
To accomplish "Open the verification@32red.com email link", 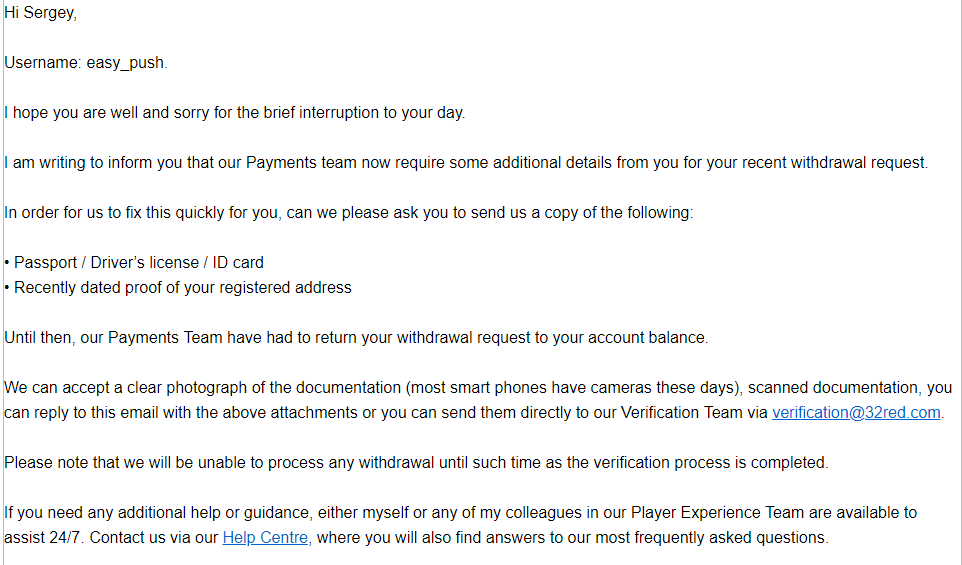I will (x=856, y=413).
